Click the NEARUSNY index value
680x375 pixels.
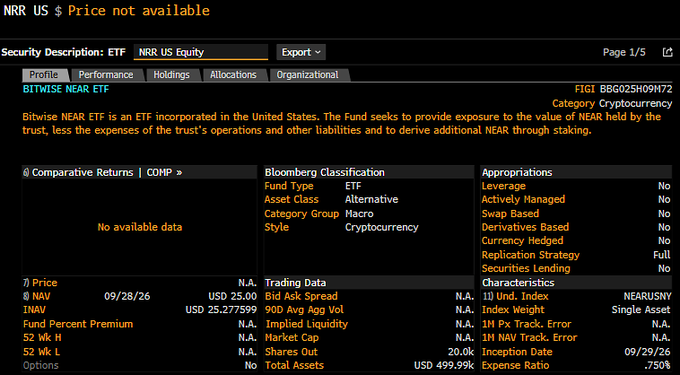[x=647, y=297]
